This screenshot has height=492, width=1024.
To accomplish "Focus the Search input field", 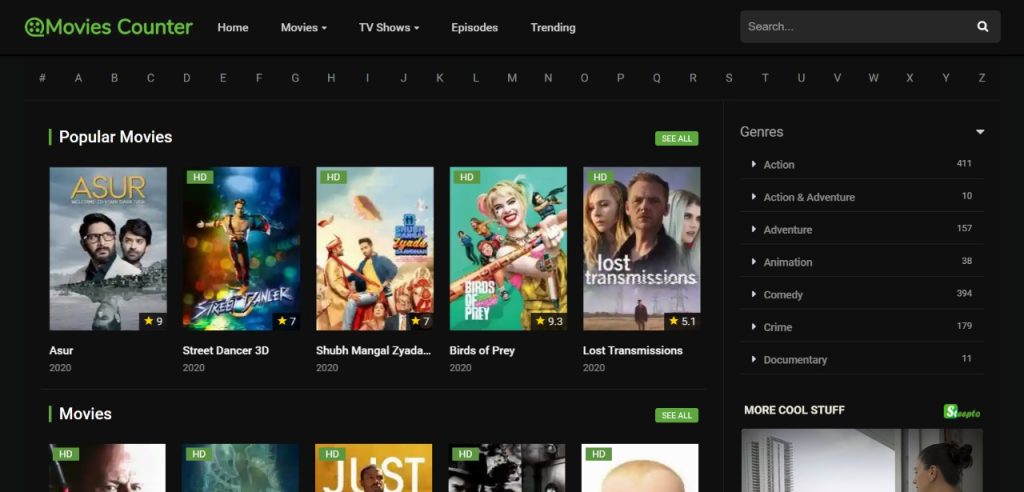I will pyautogui.click(x=856, y=27).
